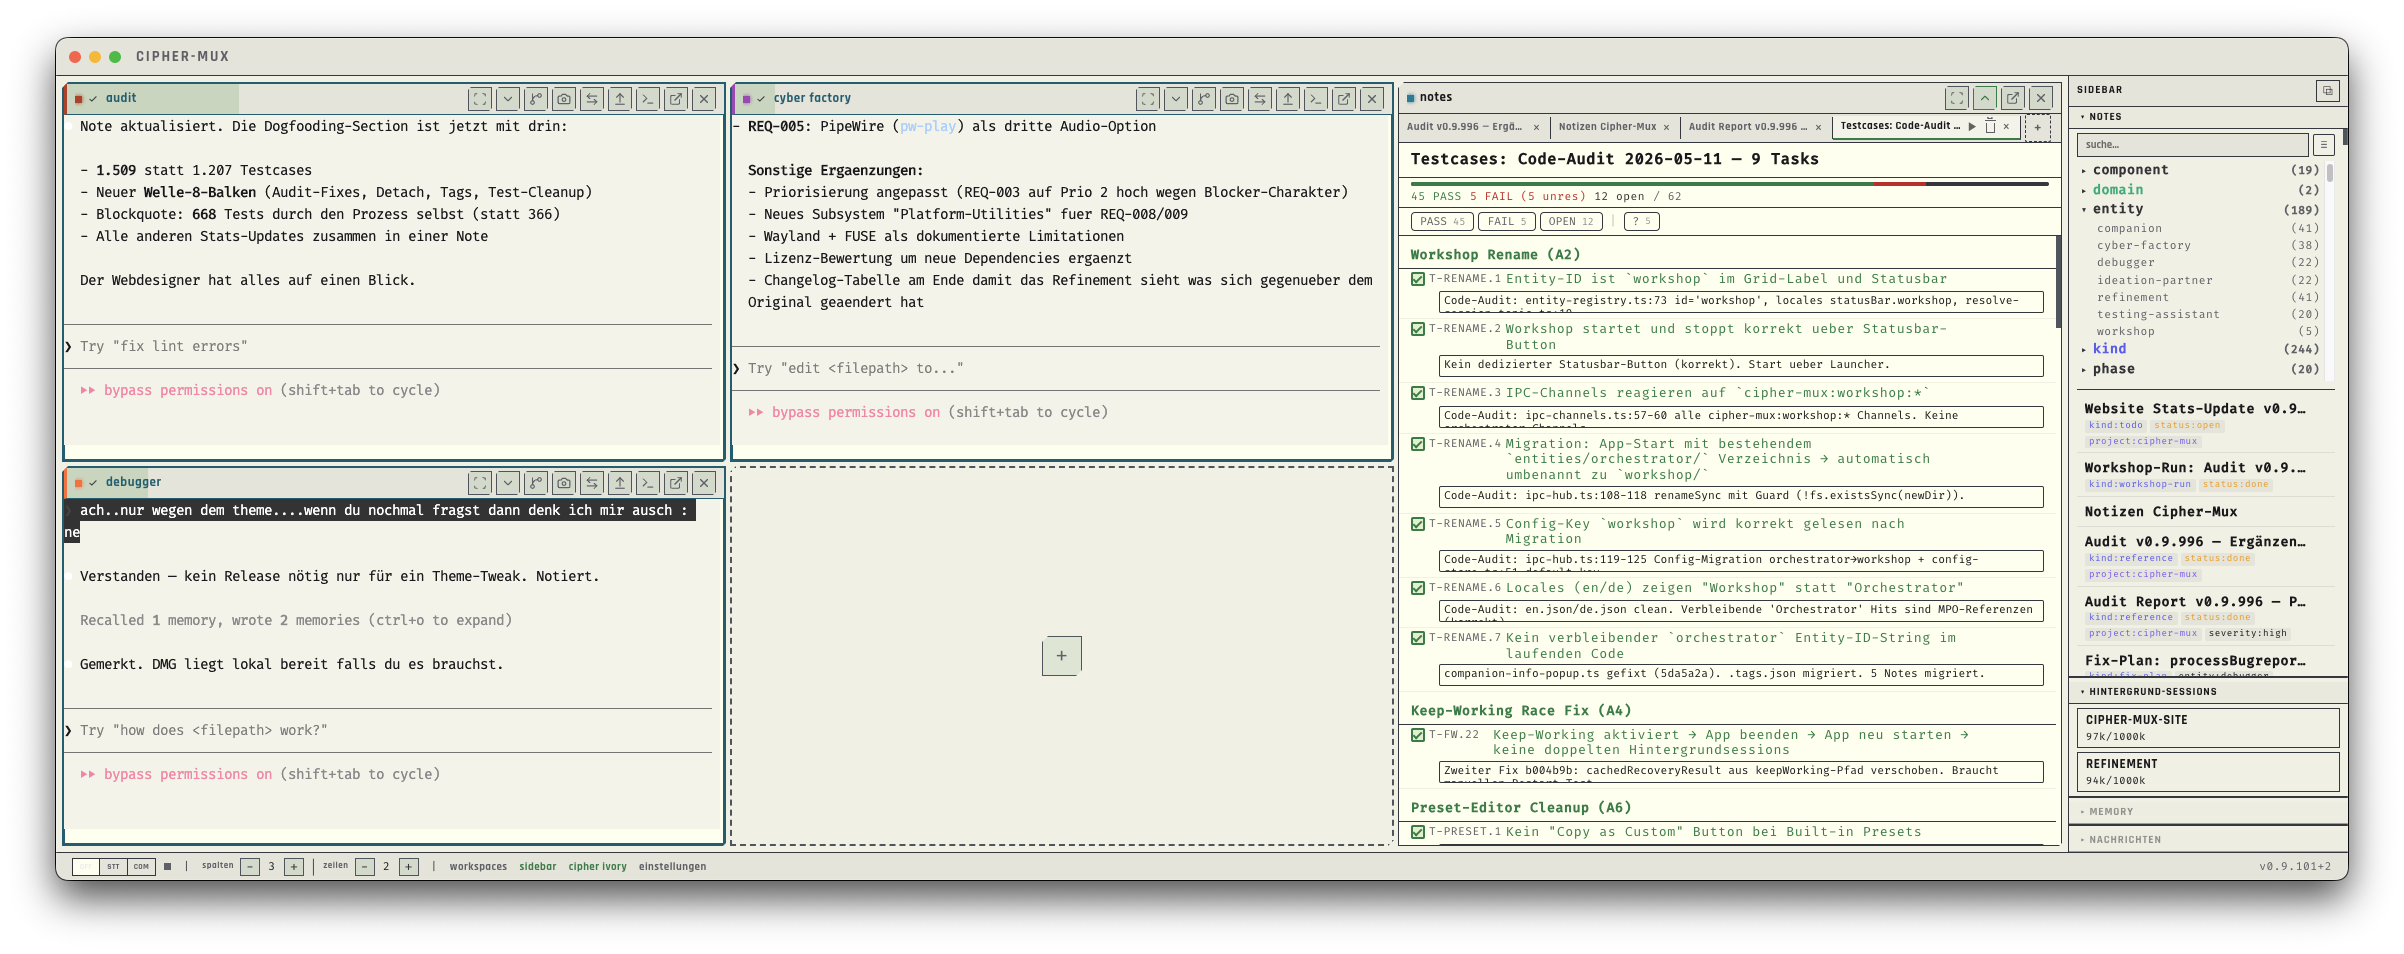Viewport: 2404px width, 954px height.
Task: Open einstellungen in the status bar
Action: click(x=672, y=867)
